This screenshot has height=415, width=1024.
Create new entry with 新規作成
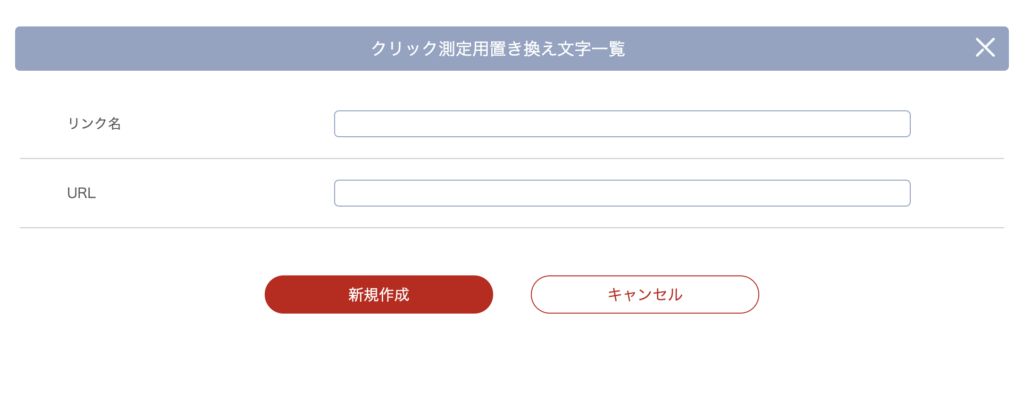378,295
